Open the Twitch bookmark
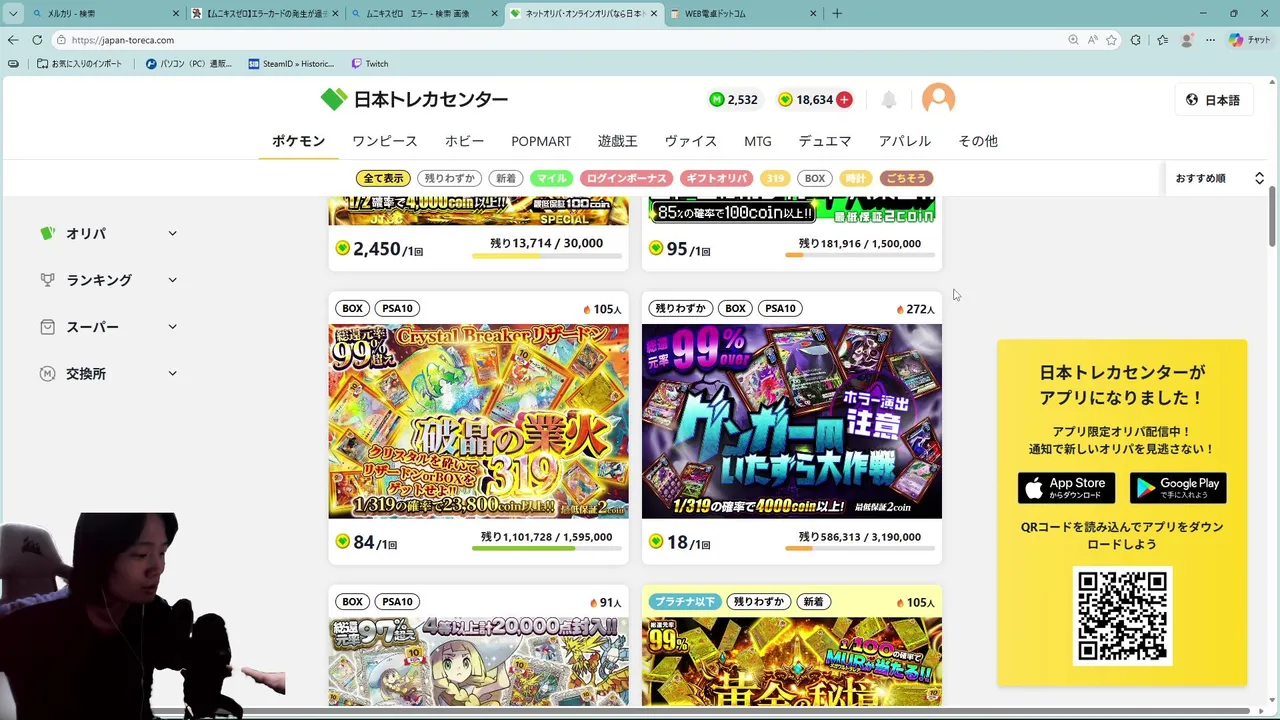This screenshot has width=1280, height=720. [370, 63]
